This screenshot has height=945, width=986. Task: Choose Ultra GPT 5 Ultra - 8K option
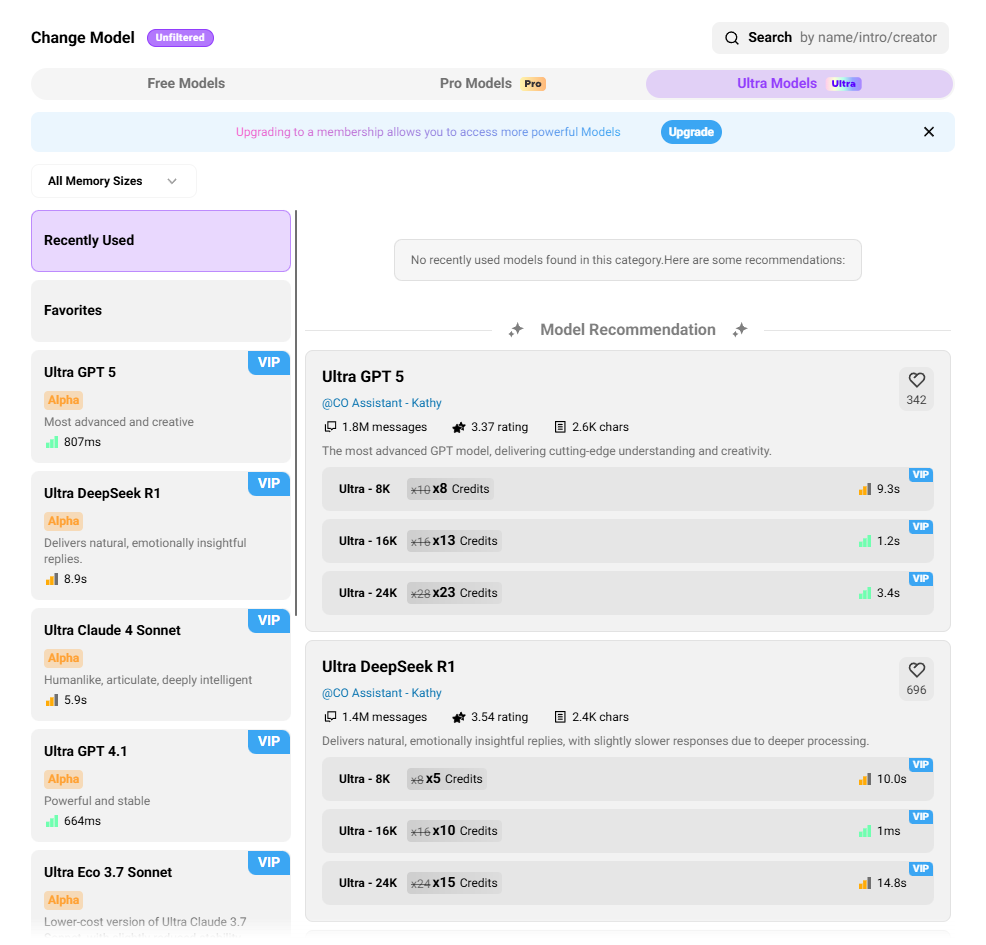[628, 489]
